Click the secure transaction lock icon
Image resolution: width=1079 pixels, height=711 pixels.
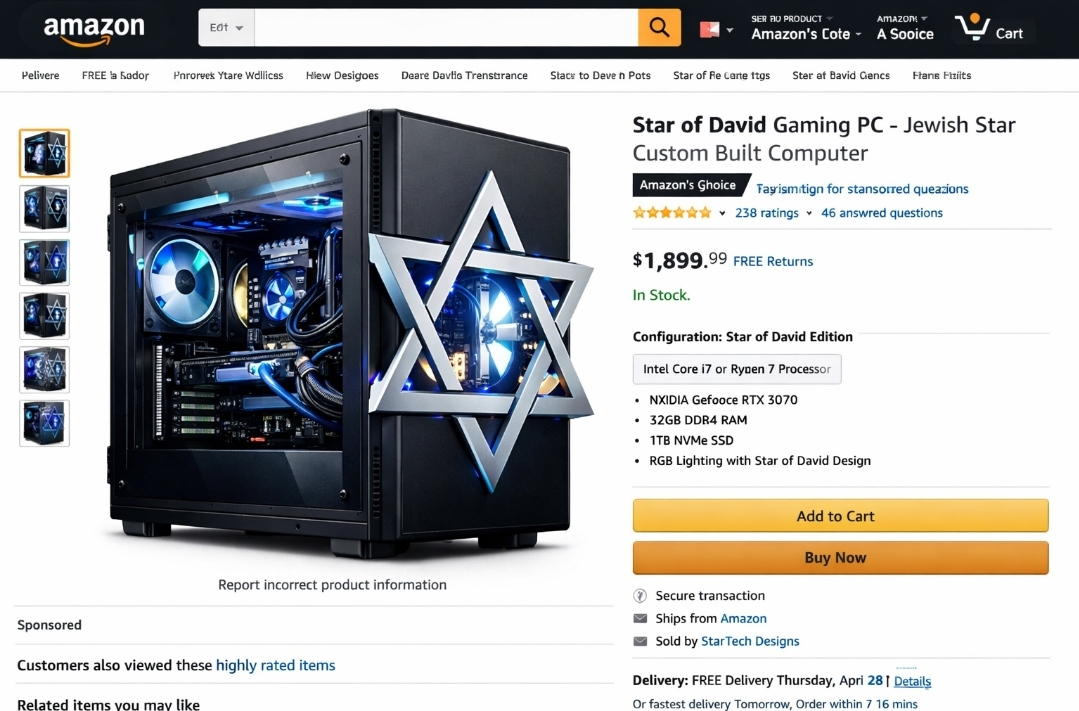coord(640,595)
